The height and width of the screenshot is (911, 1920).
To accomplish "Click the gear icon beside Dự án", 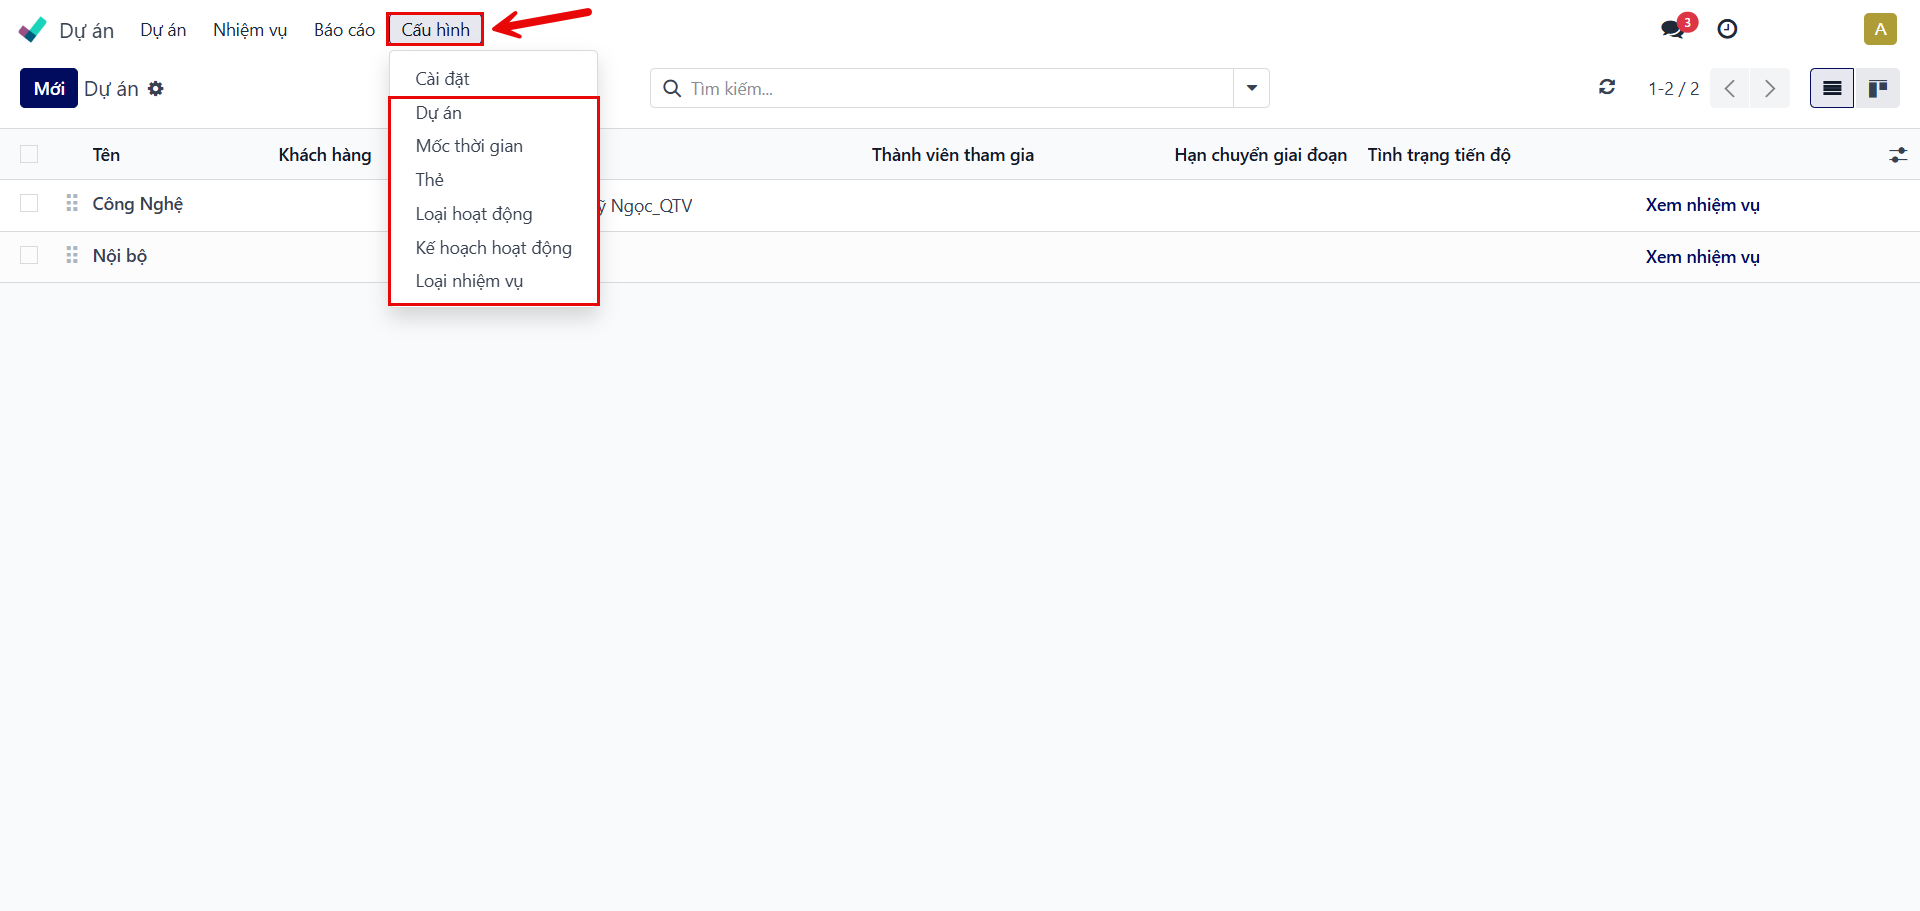I will (x=156, y=89).
